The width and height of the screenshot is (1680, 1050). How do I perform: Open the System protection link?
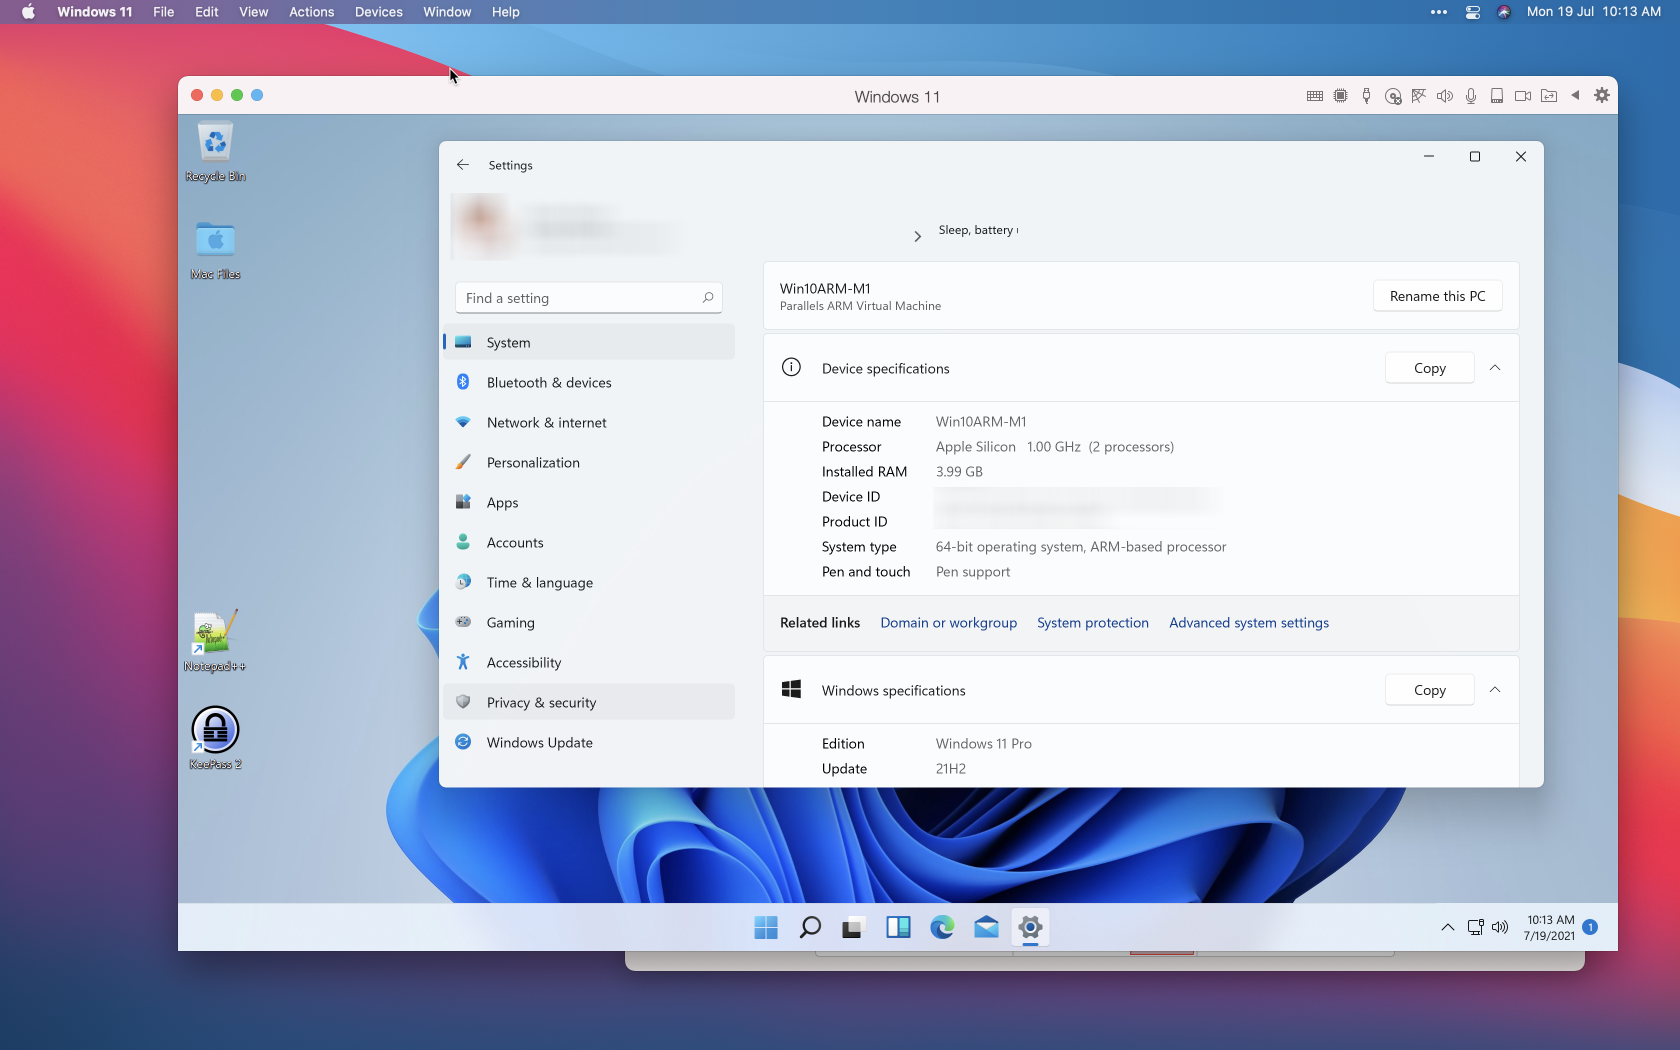tap(1092, 622)
